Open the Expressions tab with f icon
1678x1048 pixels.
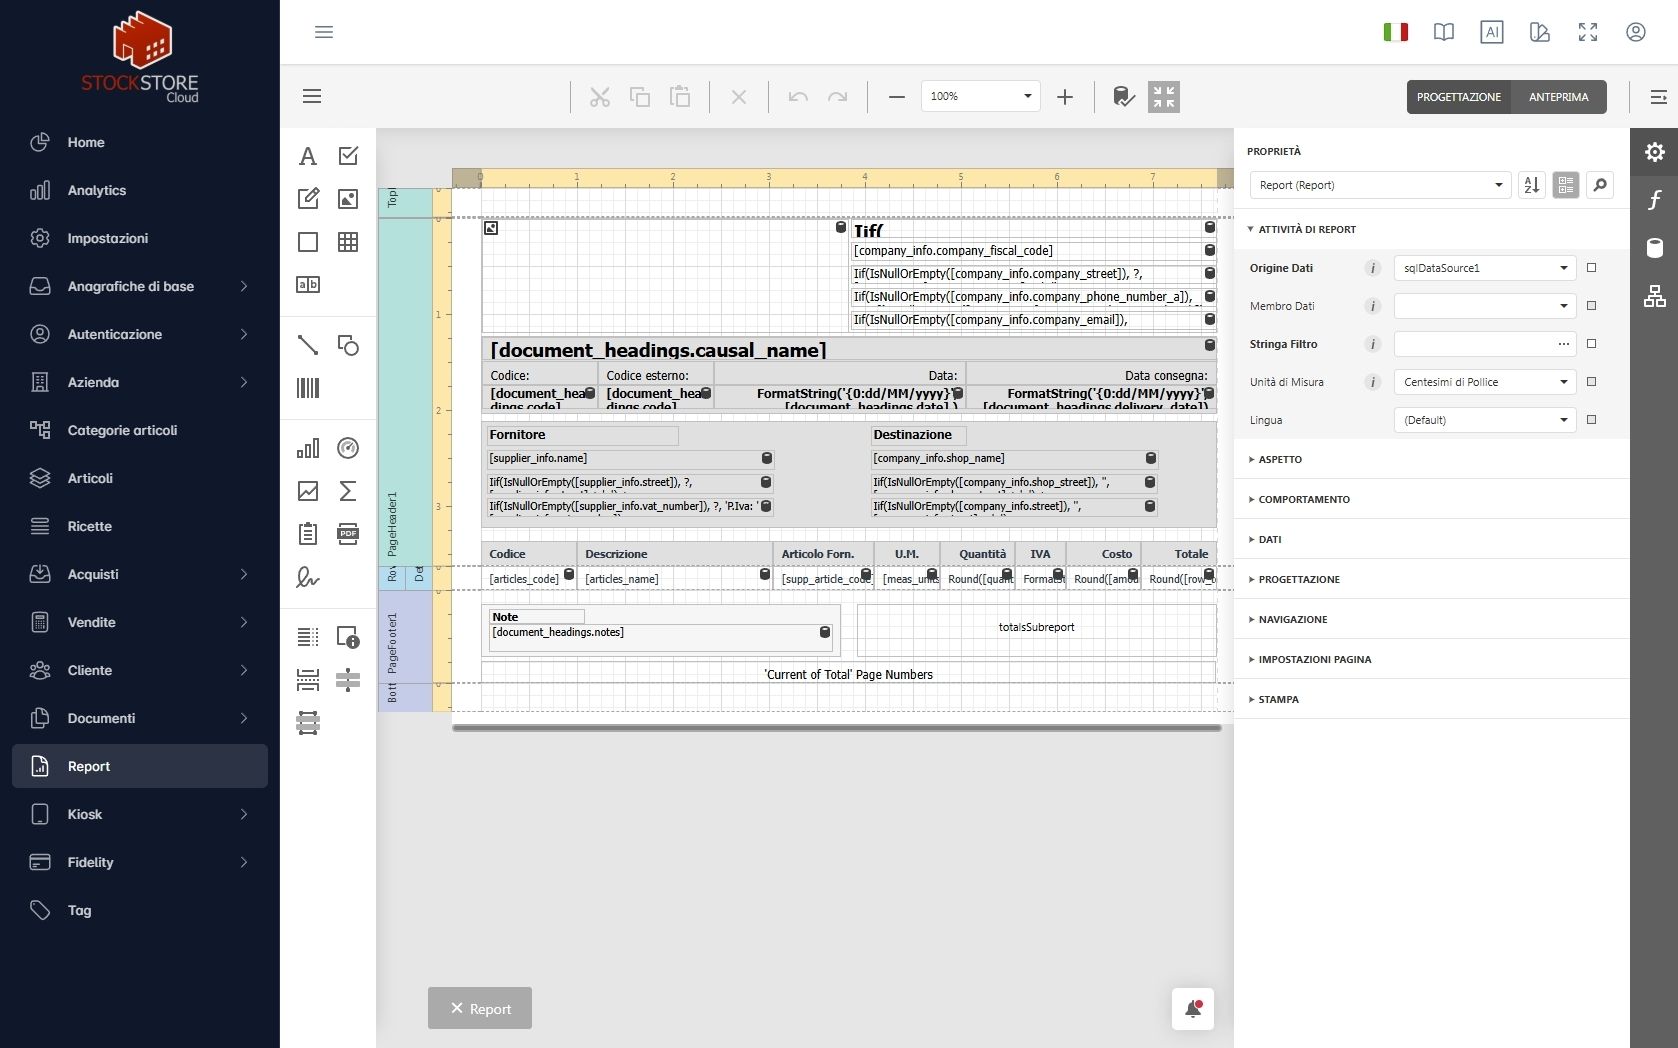1654,200
